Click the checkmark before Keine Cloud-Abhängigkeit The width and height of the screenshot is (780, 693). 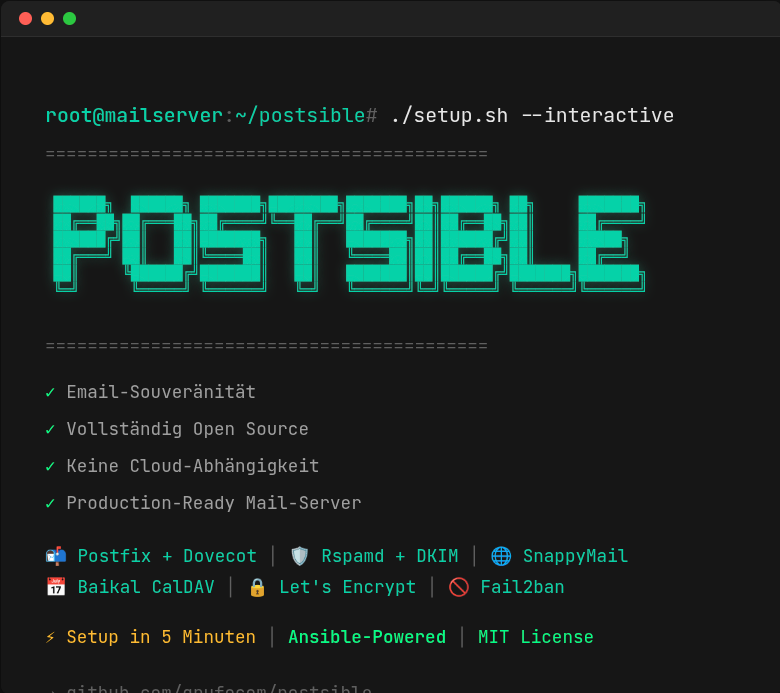pos(51,466)
